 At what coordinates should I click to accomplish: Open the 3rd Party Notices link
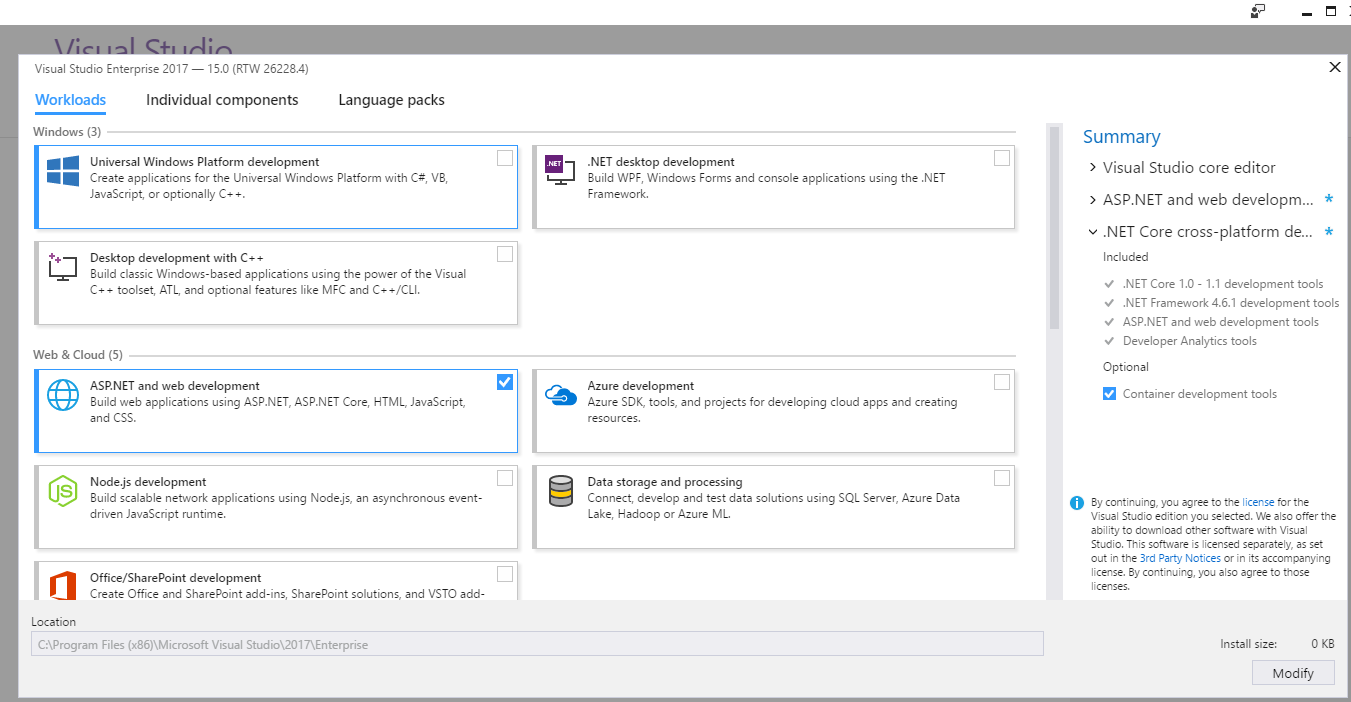tap(1180, 558)
